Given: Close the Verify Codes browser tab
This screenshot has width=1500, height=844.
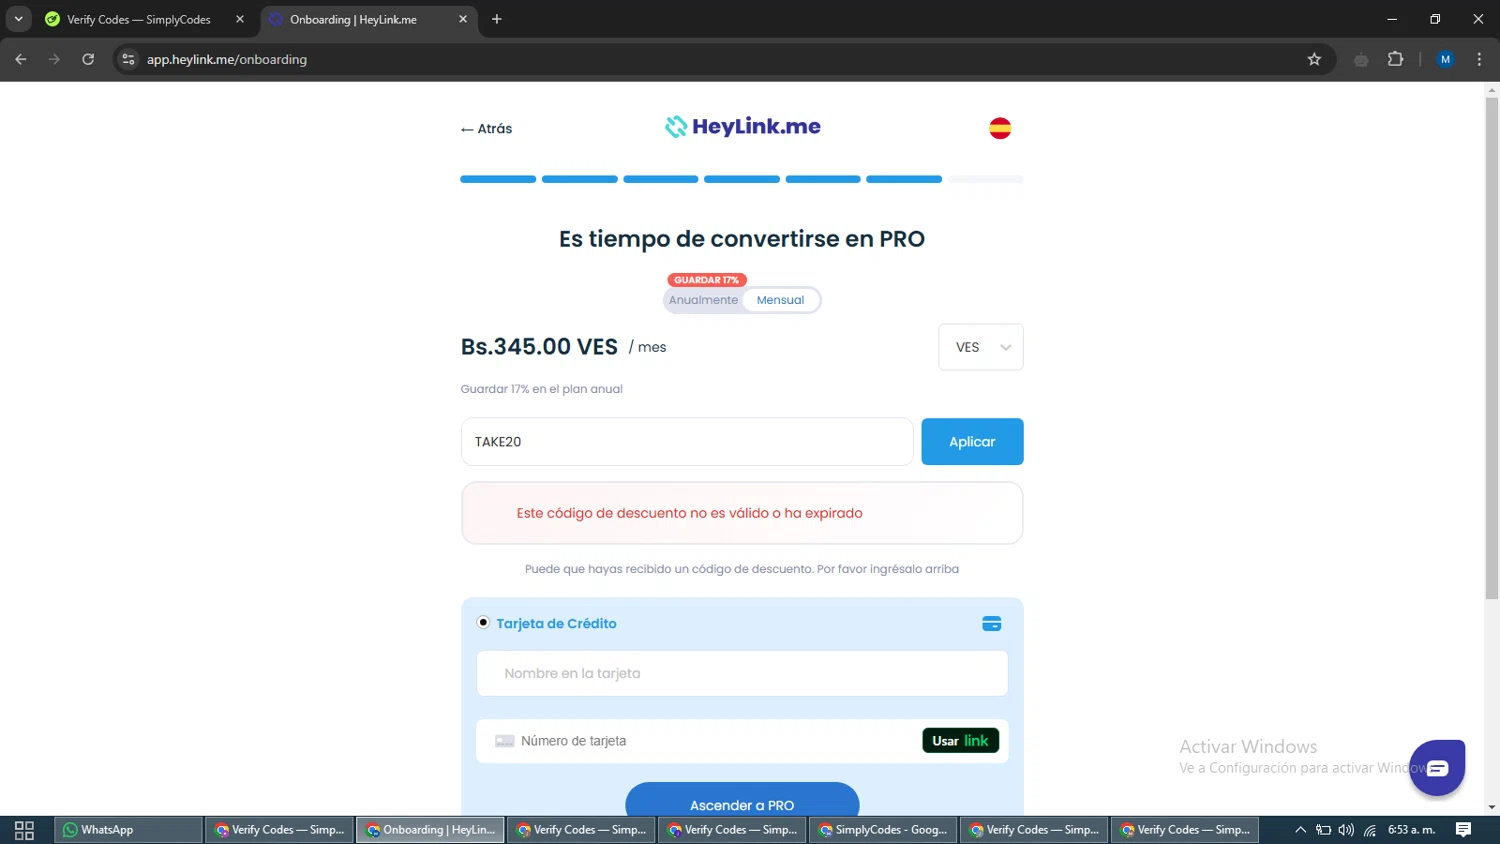Looking at the screenshot, I should coord(240,19).
